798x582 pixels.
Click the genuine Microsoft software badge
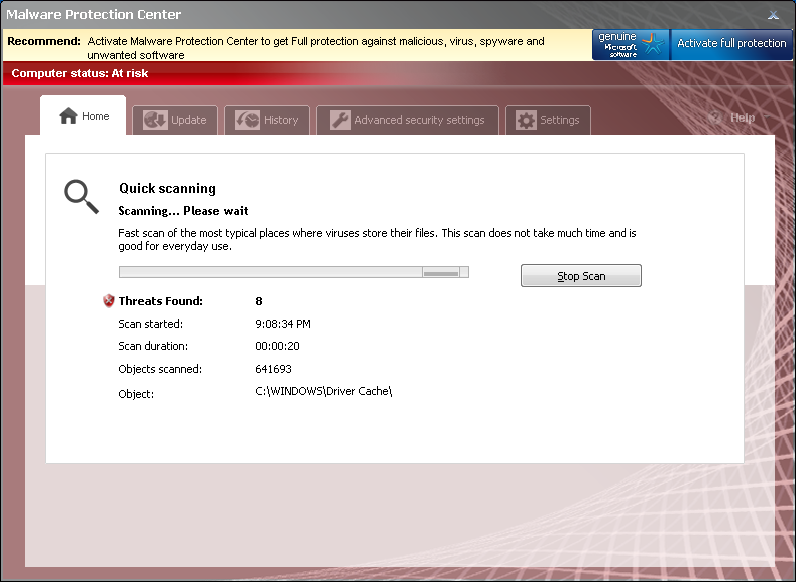tap(631, 44)
